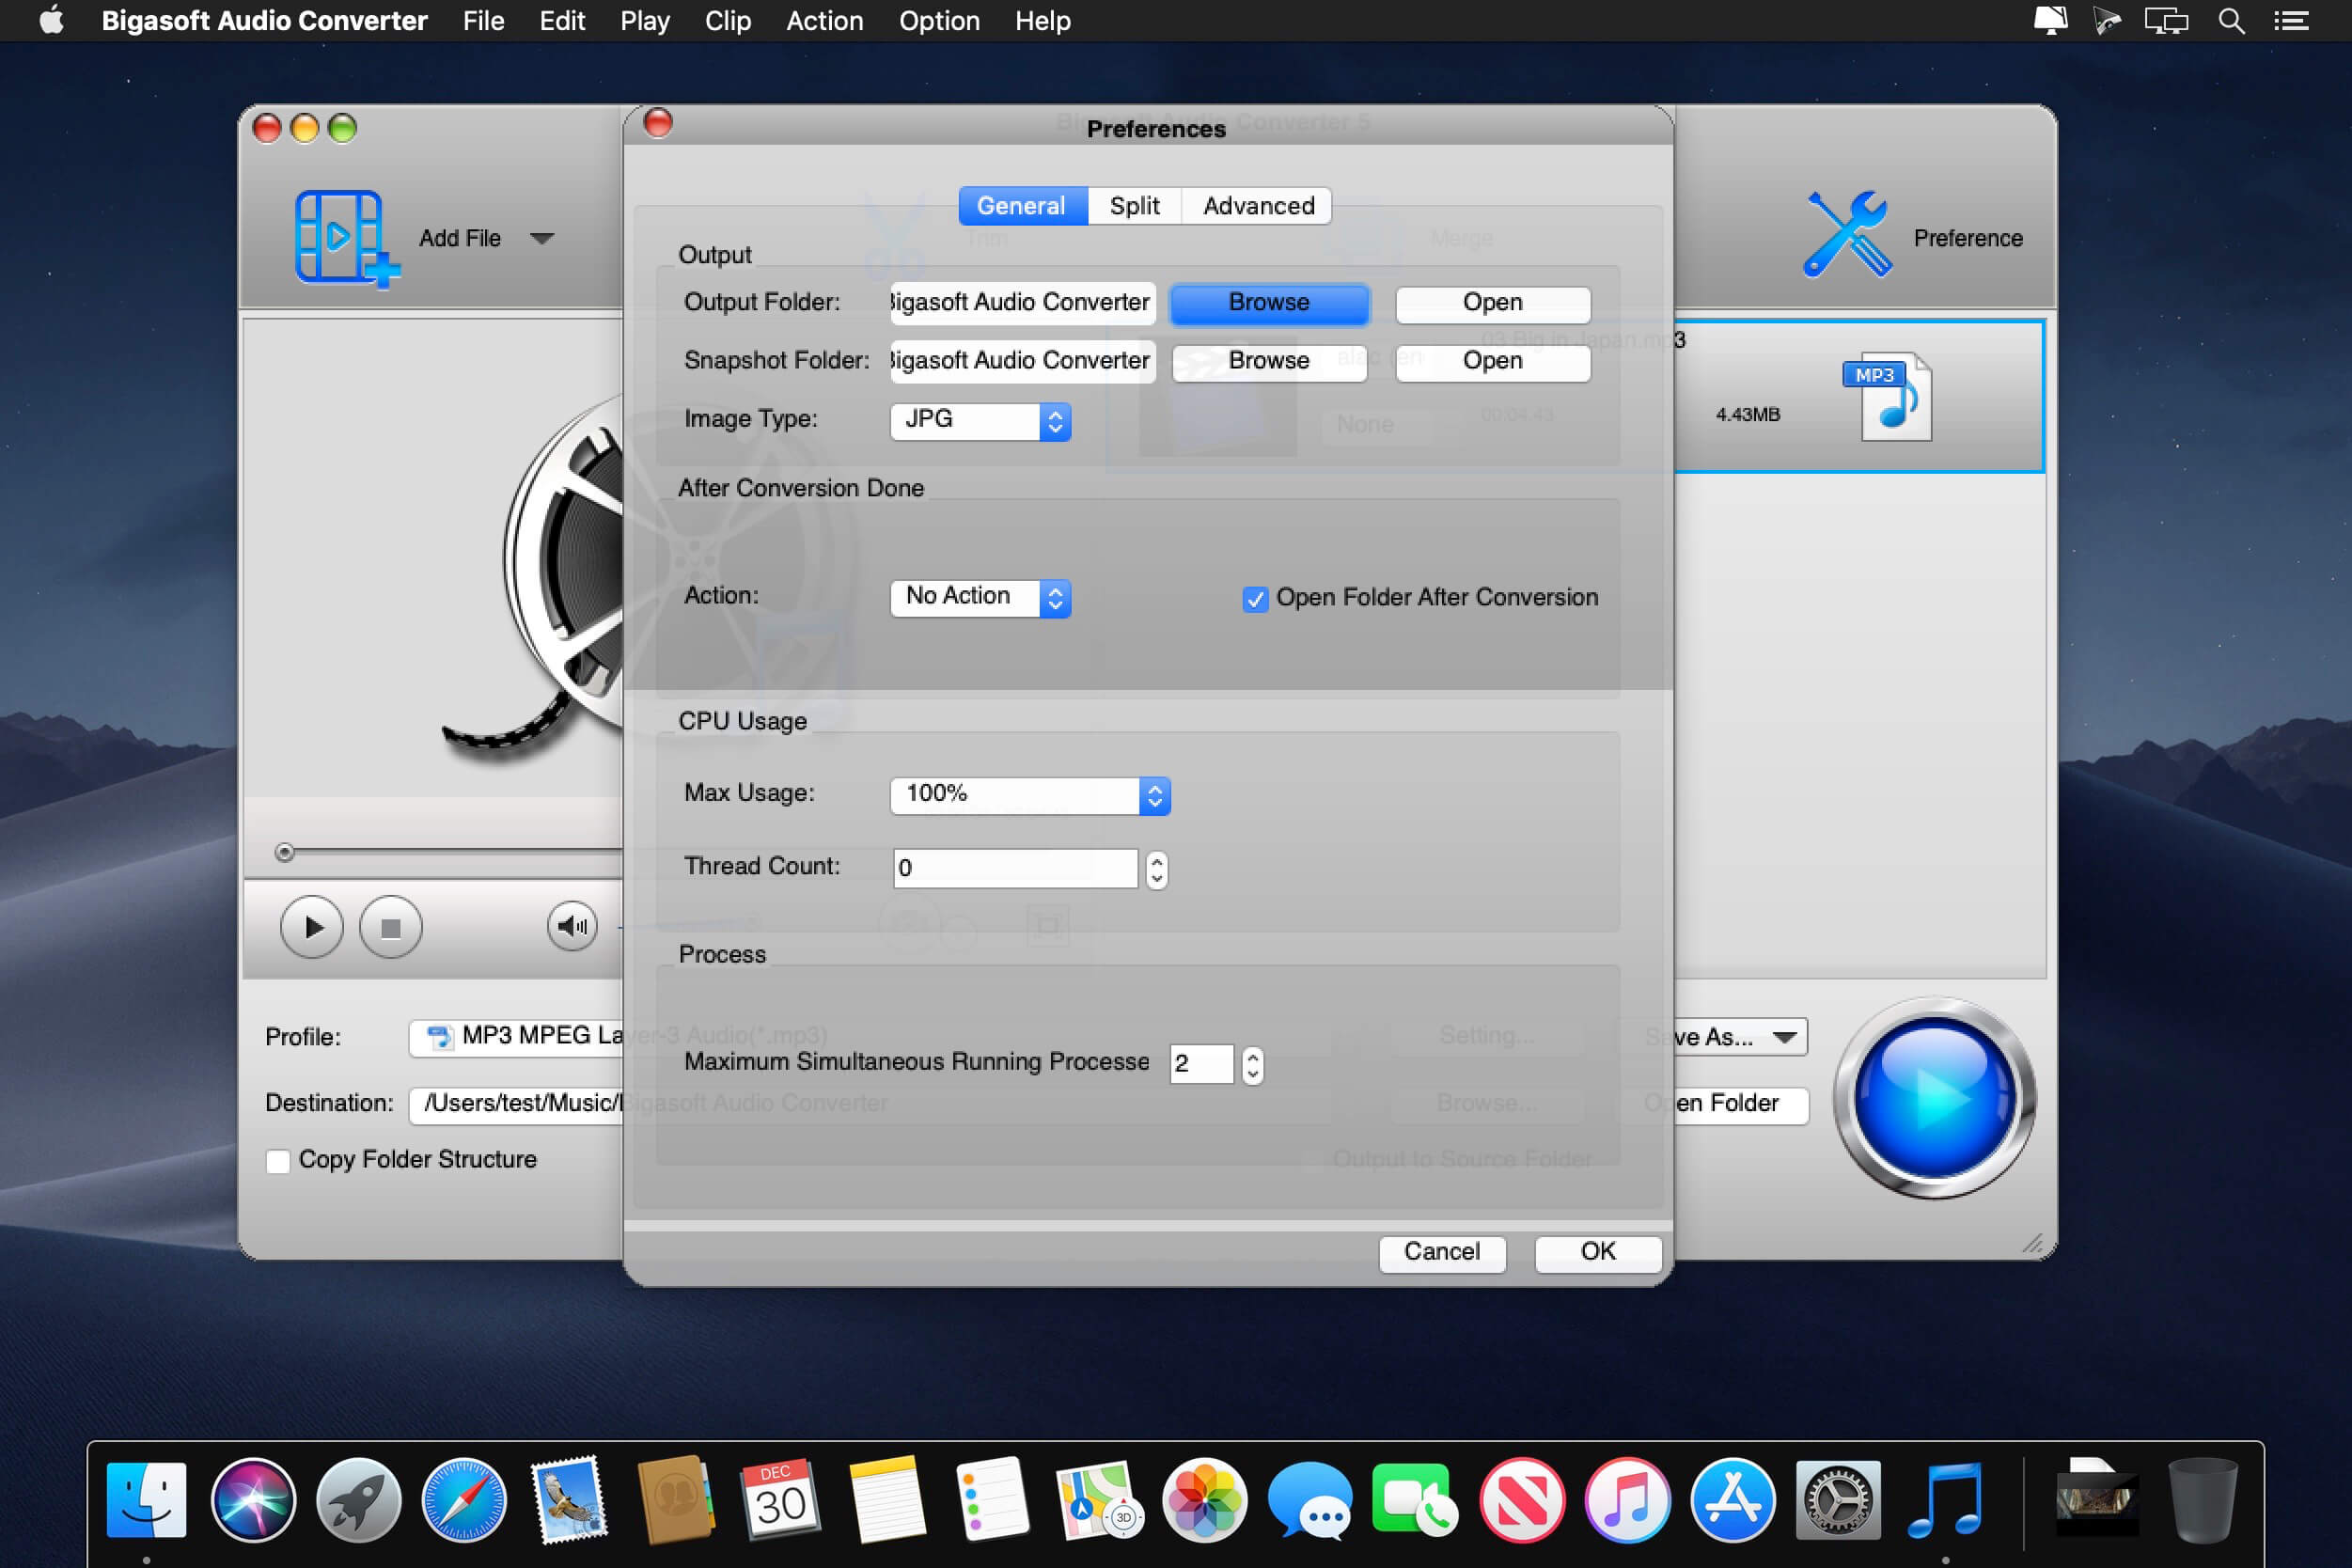Open the Output Folder
The width and height of the screenshot is (2352, 1568).
1492,303
